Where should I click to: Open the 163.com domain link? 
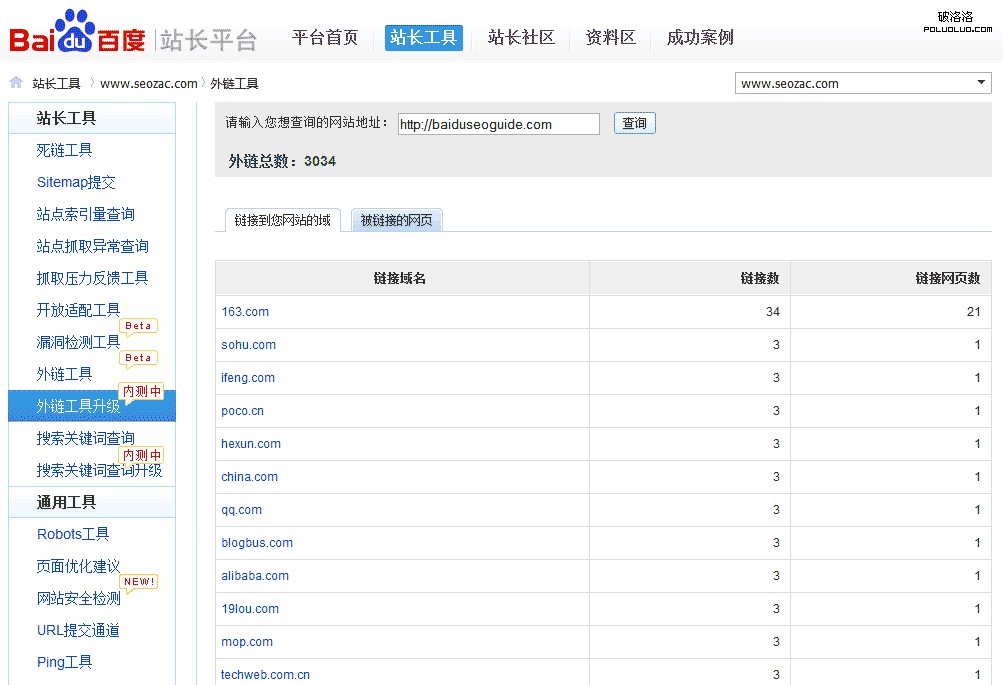tap(245, 312)
